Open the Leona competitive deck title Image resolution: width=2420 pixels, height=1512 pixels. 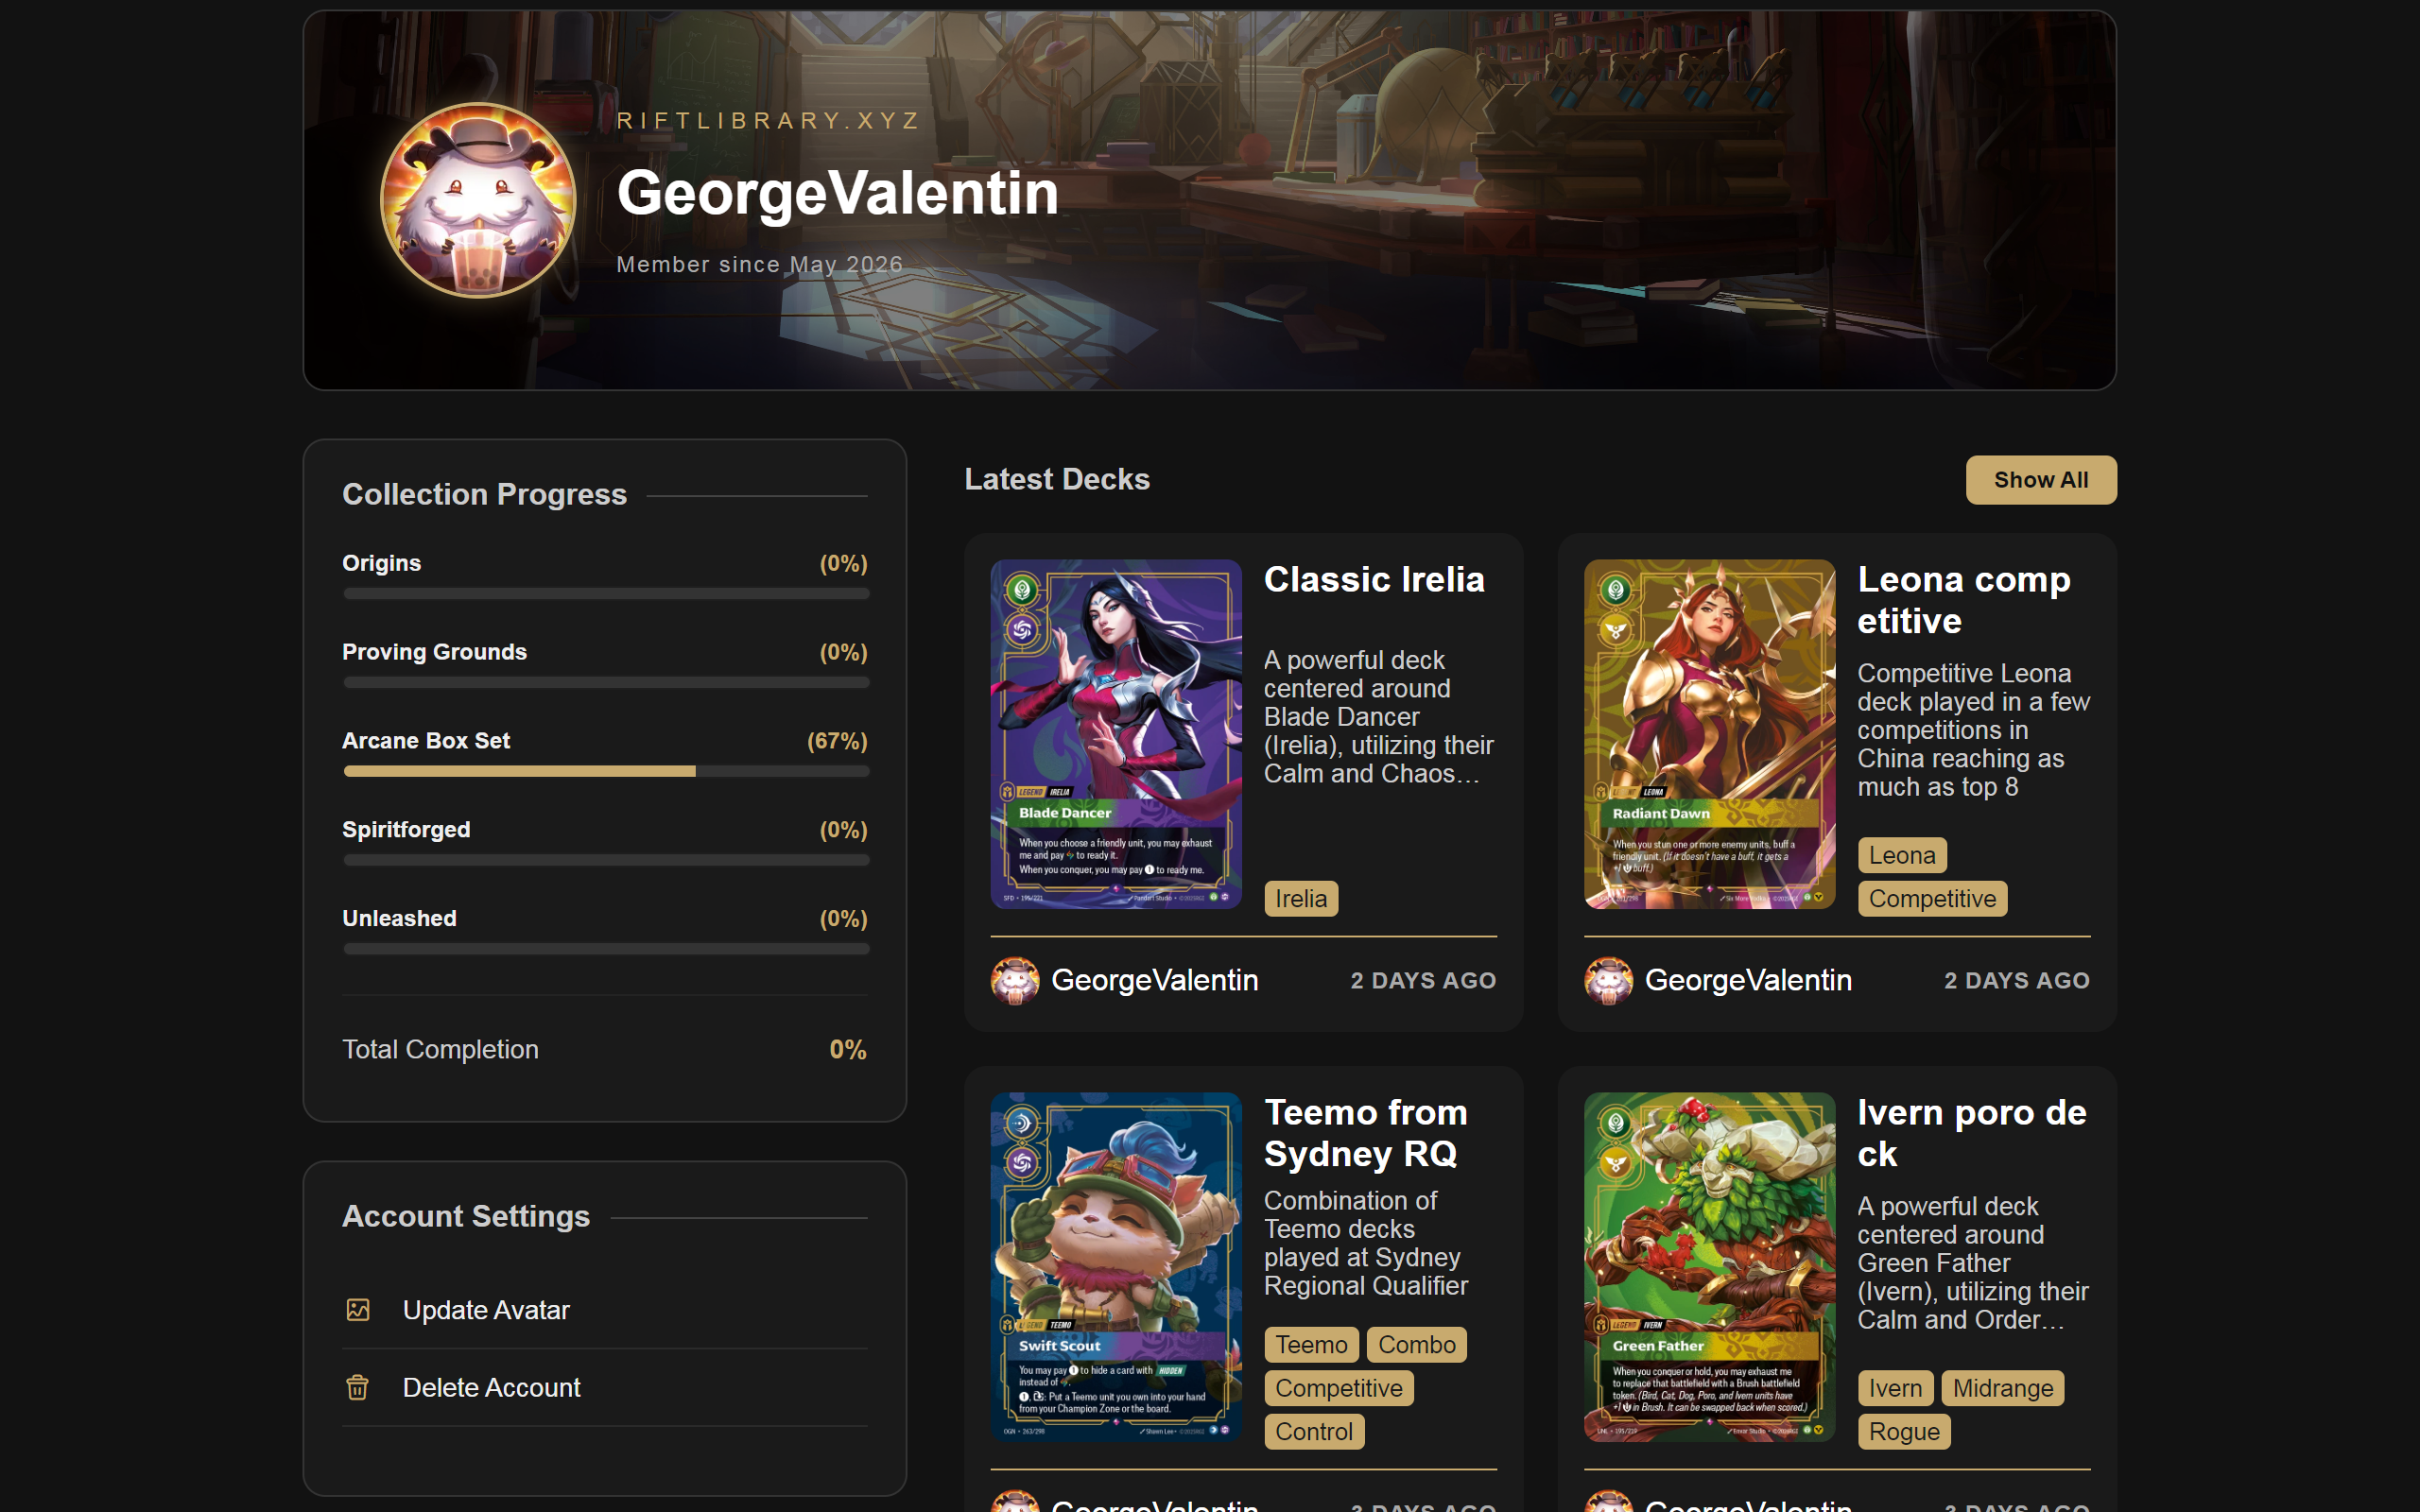(x=1964, y=600)
